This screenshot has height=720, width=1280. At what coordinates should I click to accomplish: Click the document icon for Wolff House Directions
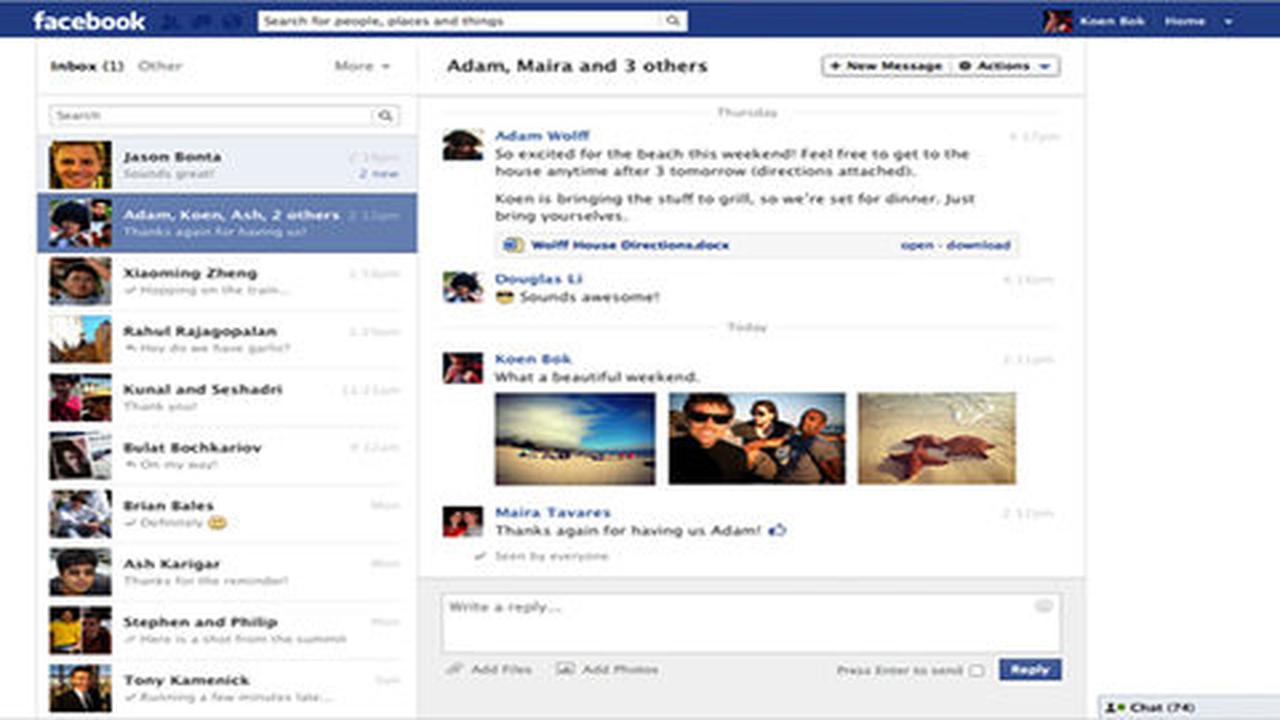click(x=513, y=245)
